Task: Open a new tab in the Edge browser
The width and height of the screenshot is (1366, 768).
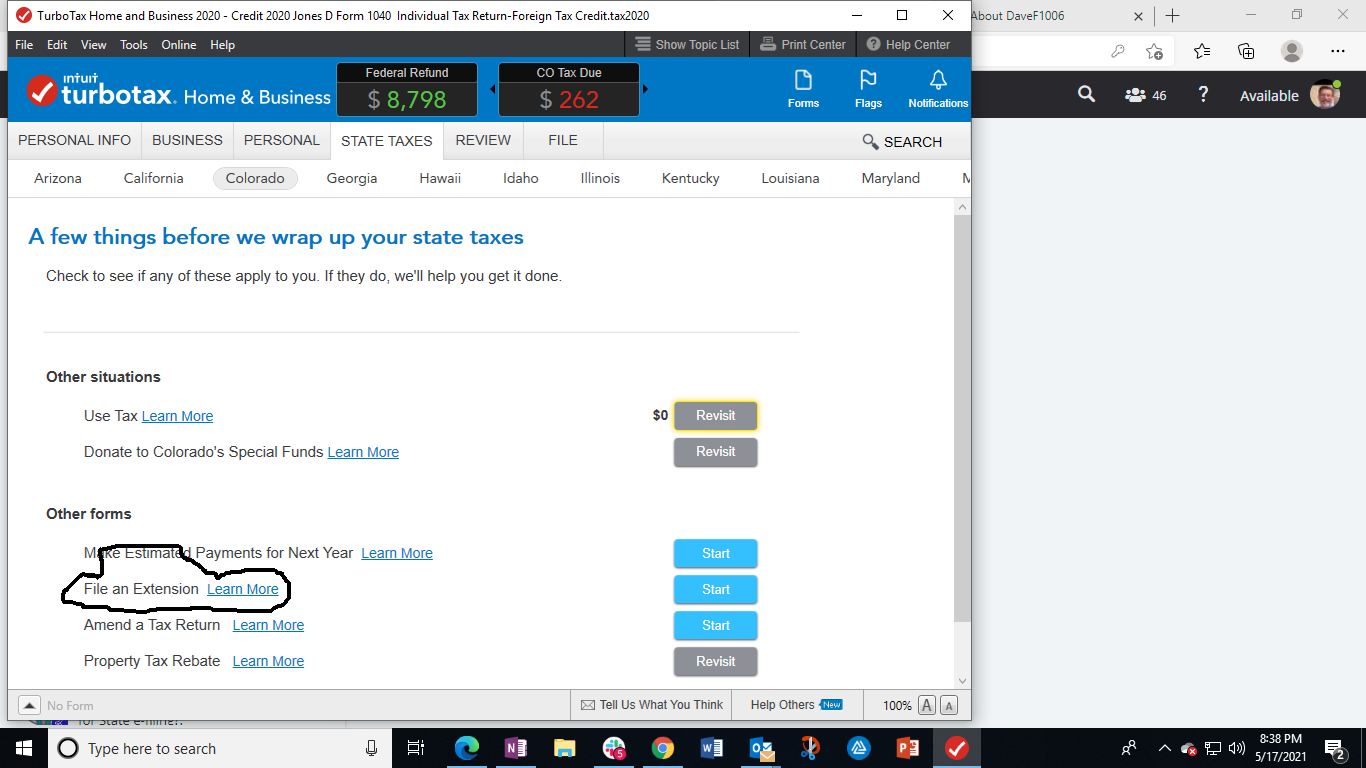Action: [x=1173, y=15]
